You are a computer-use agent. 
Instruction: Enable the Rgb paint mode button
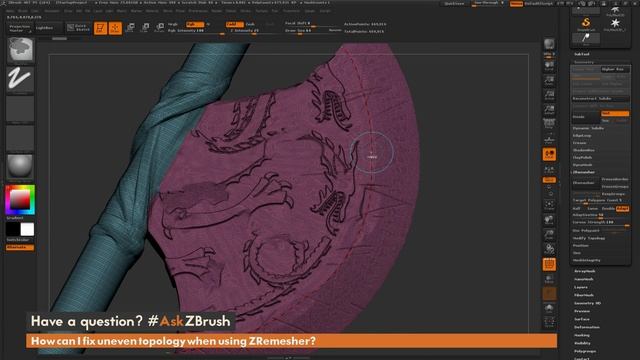(195, 24)
